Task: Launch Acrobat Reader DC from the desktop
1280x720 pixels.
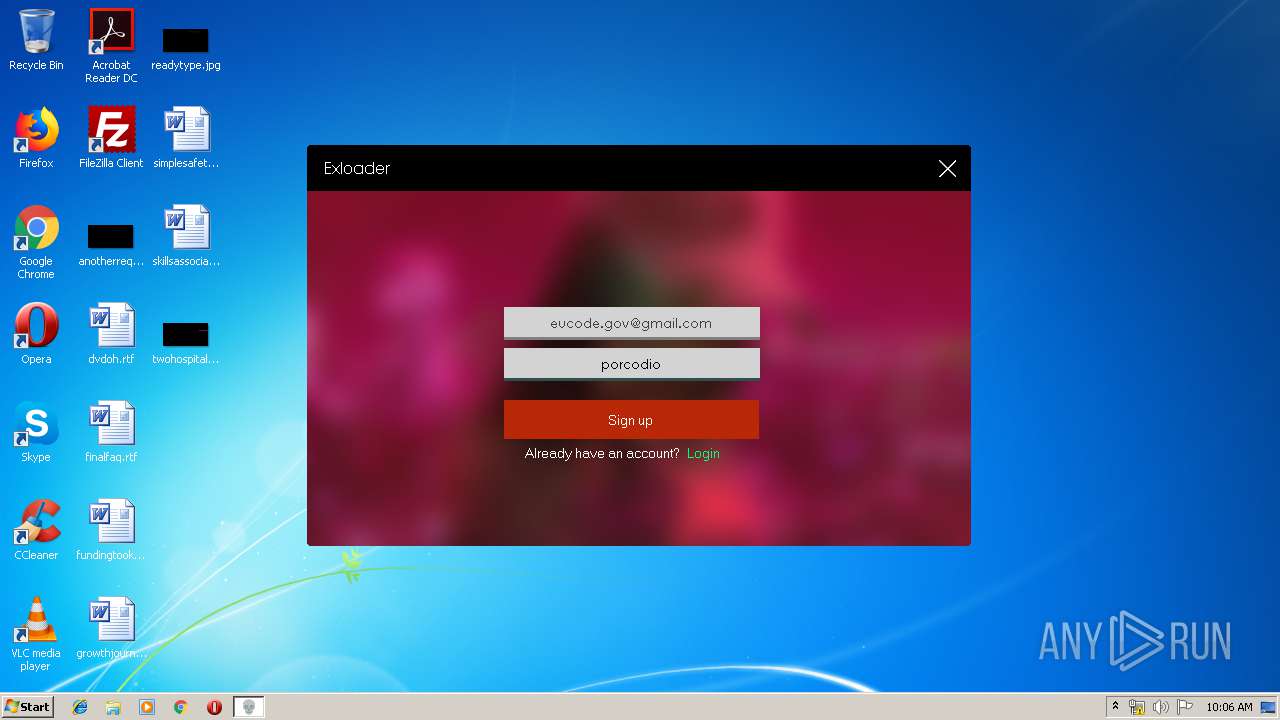Action: (x=111, y=46)
